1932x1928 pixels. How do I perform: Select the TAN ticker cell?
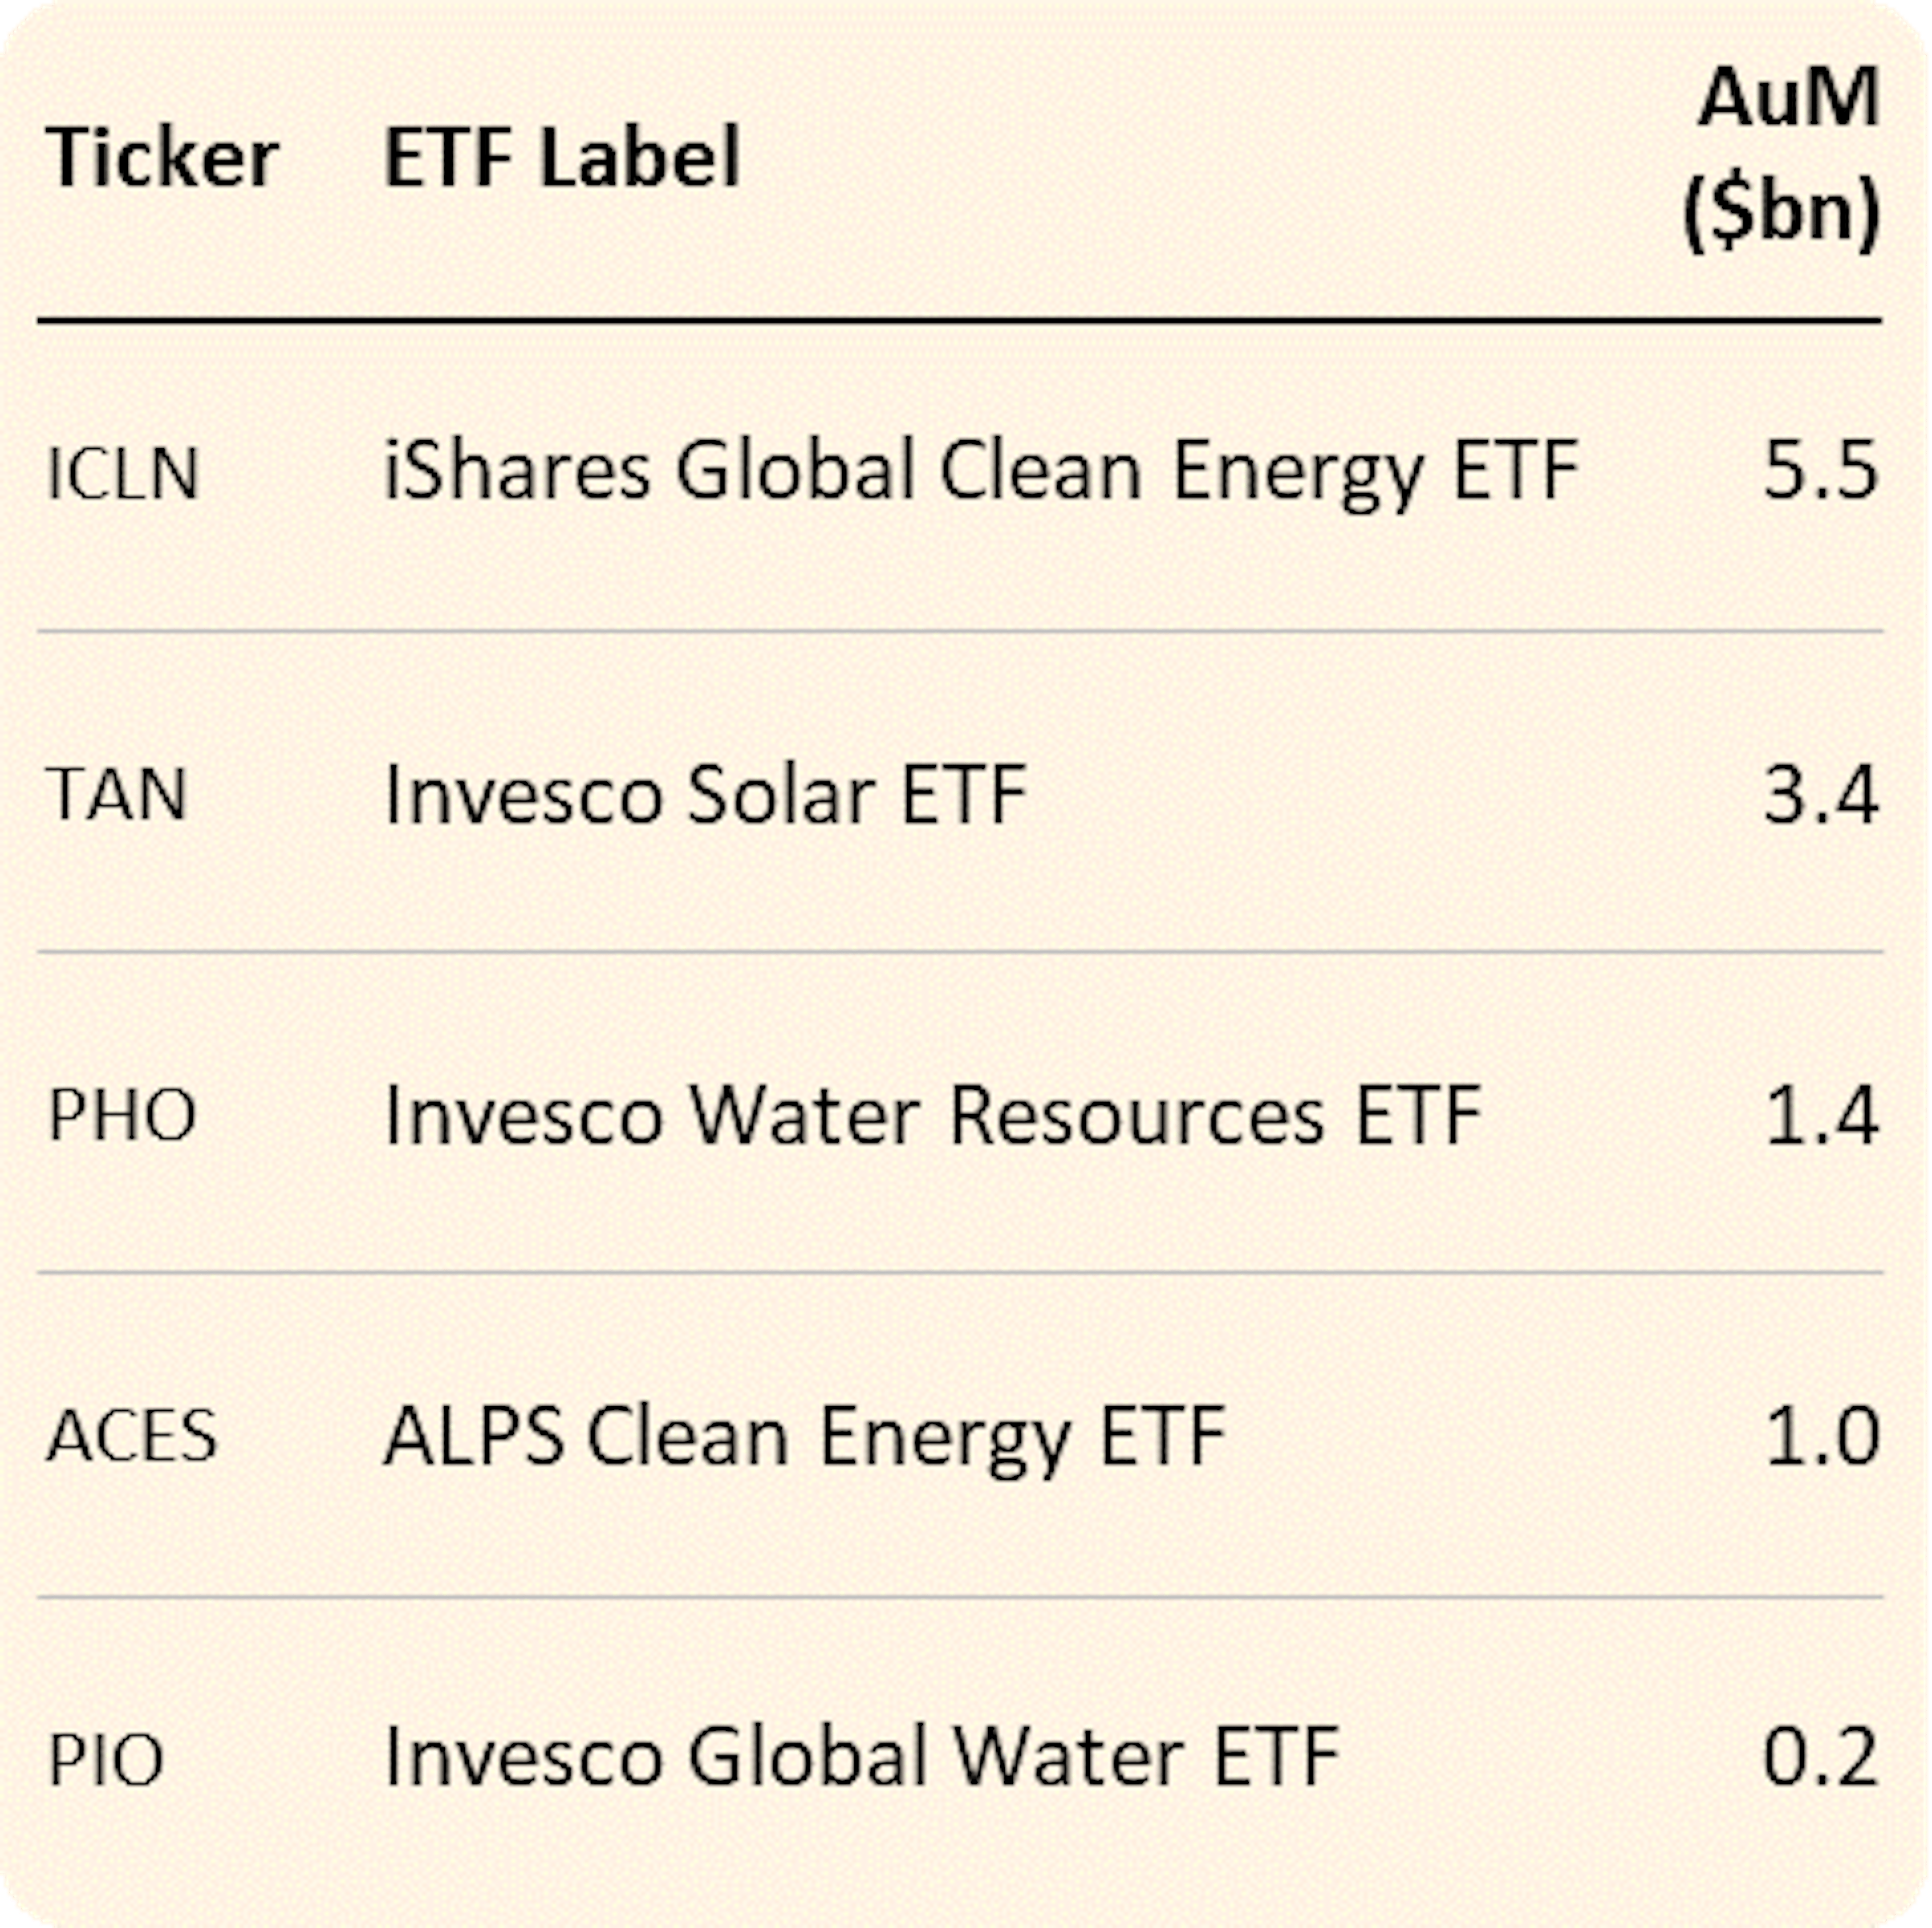pyautogui.click(x=117, y=795)
